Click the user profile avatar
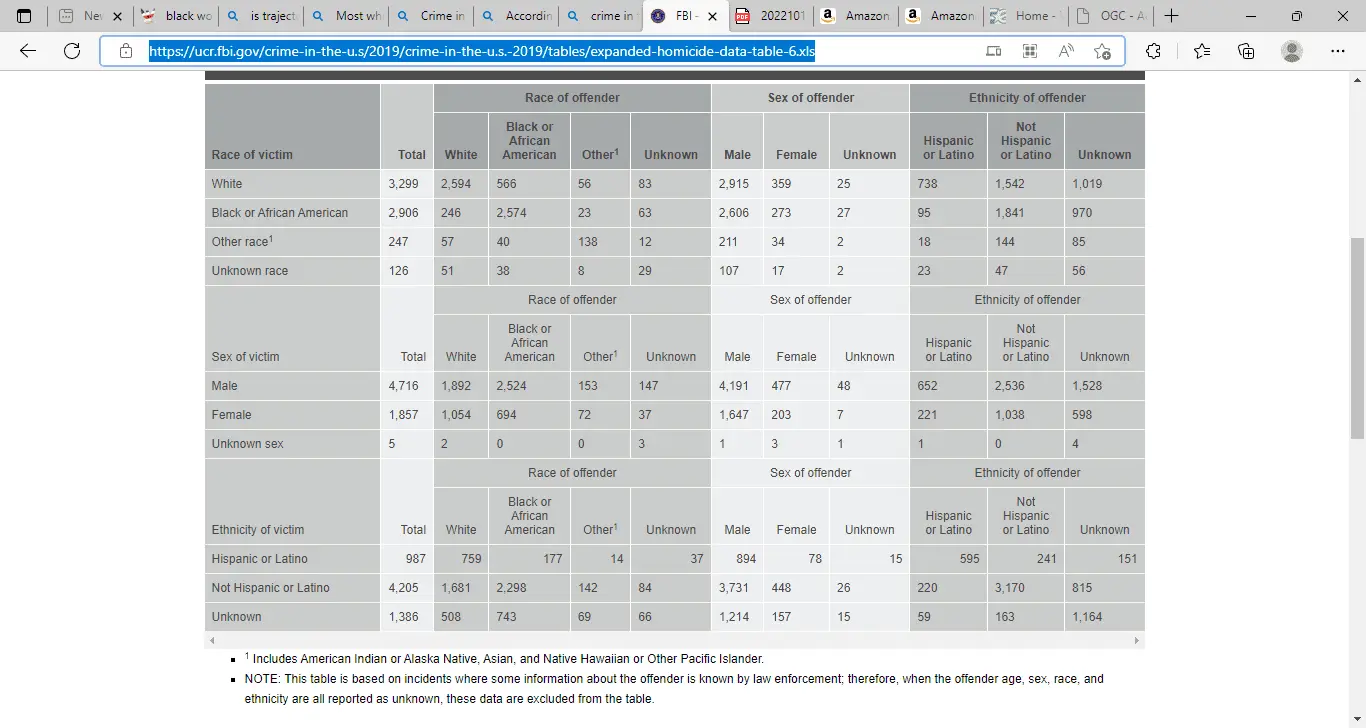Viewport: 1366px width, 728px height. (x=1292, y=51)
